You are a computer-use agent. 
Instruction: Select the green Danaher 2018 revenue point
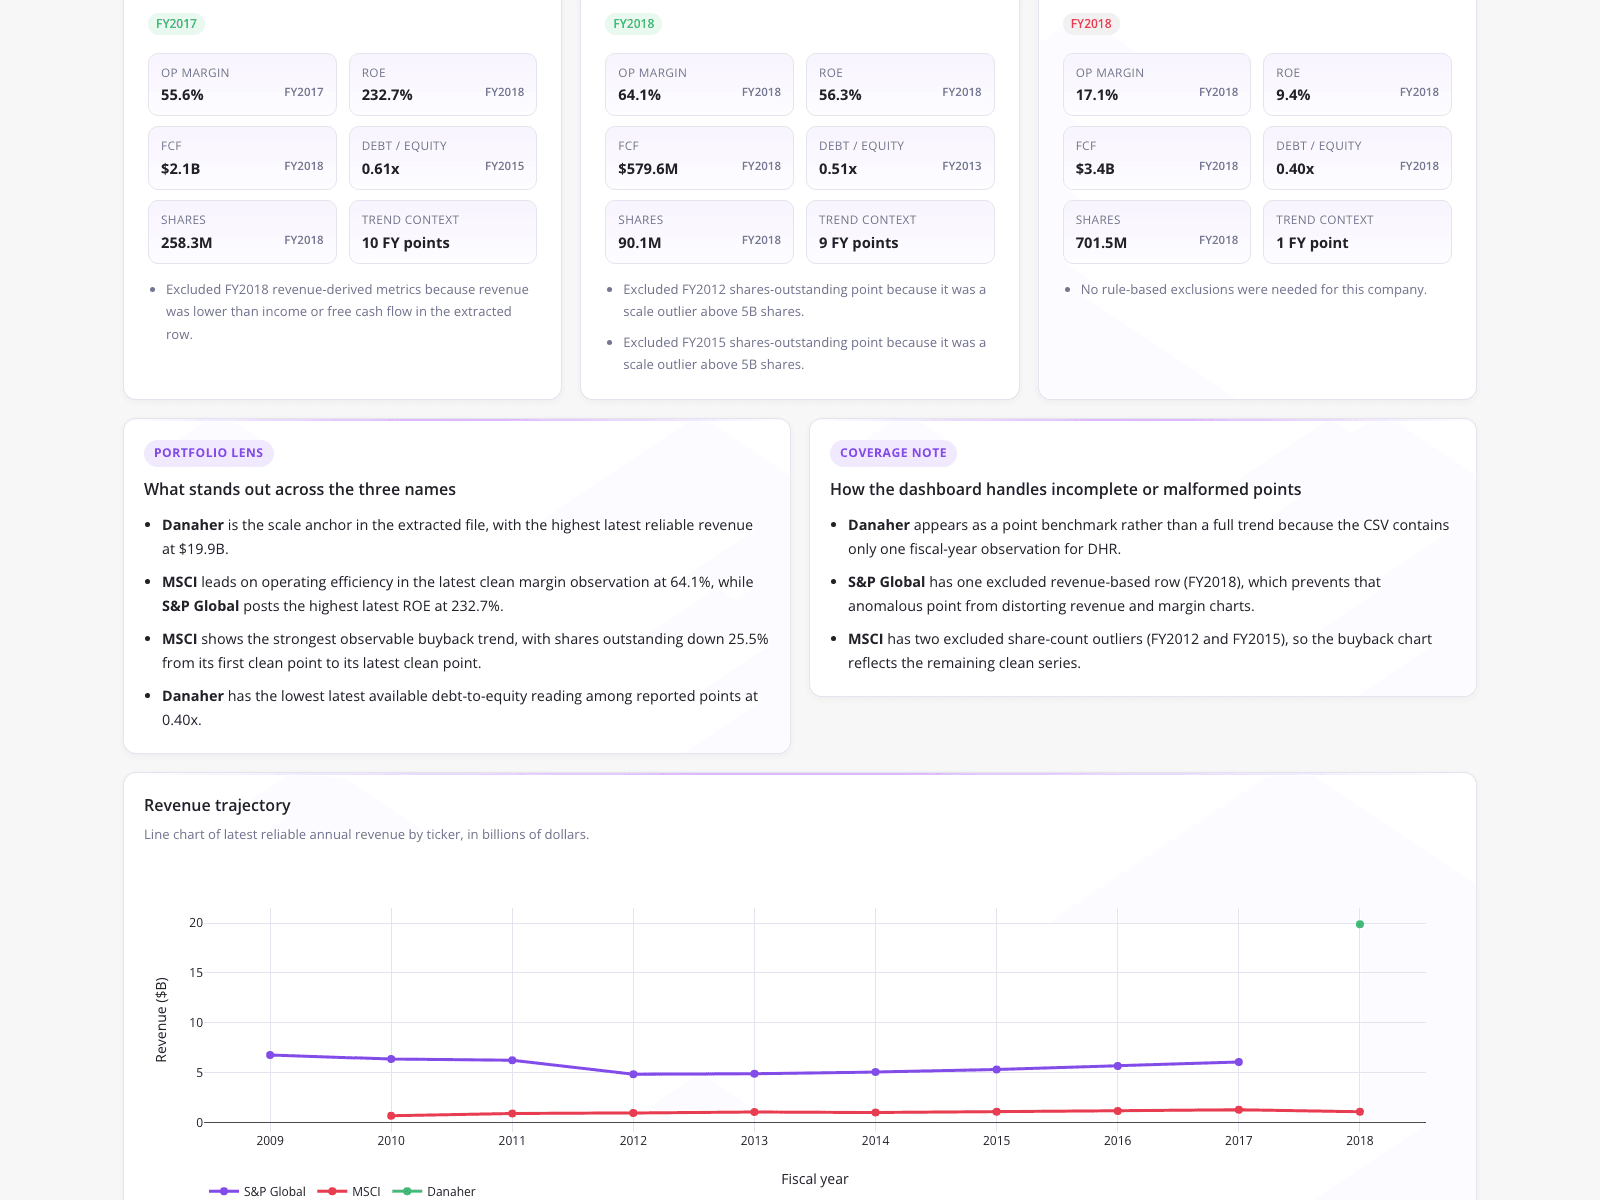pos(1360,924)
